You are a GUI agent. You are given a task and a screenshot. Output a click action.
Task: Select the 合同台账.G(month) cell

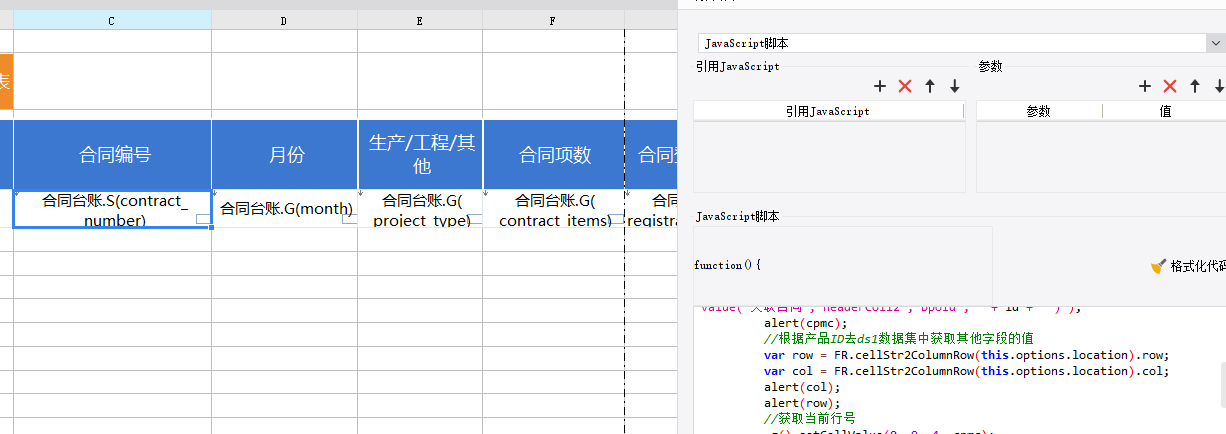[x=284, y=208]
